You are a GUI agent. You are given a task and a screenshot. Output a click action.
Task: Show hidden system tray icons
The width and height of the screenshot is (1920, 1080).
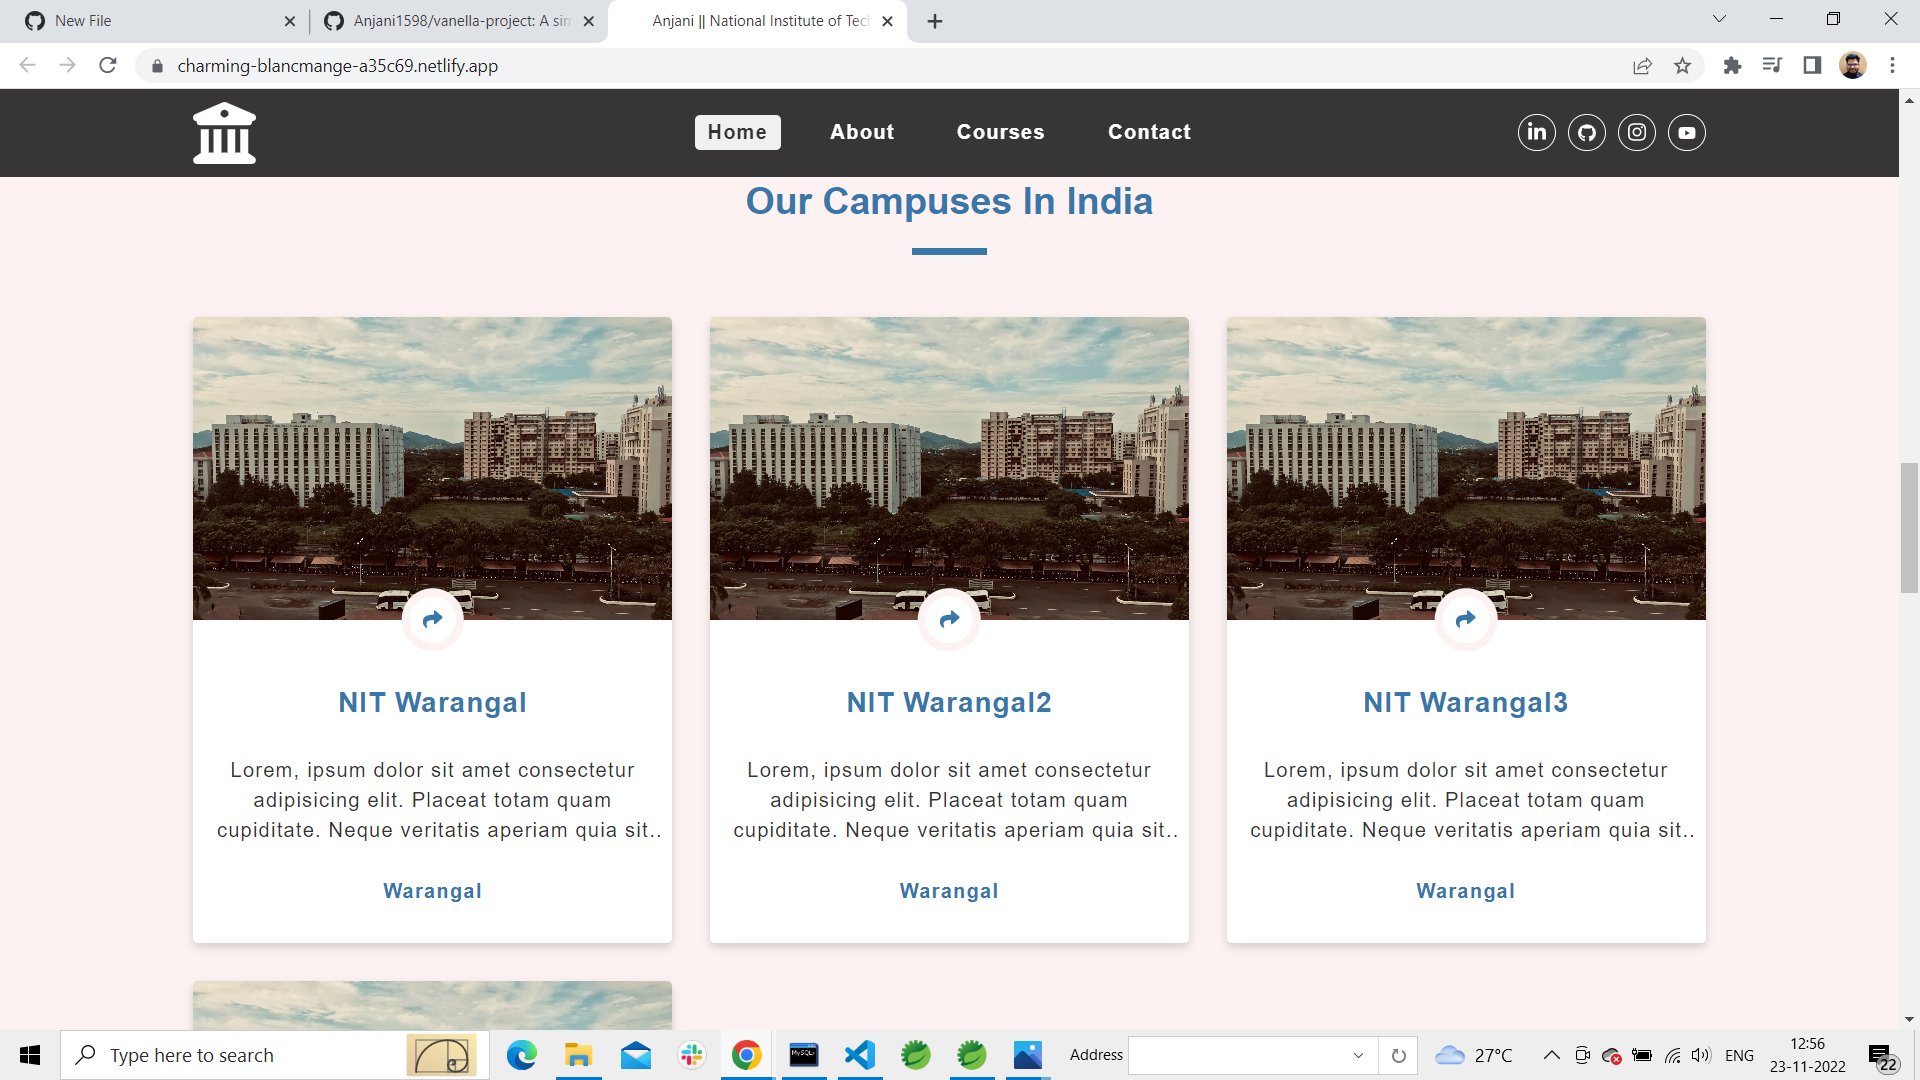(1551, 1055)
